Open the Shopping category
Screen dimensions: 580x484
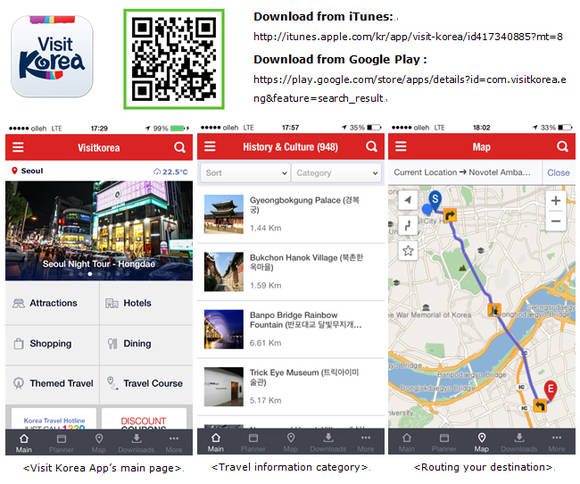52,344
